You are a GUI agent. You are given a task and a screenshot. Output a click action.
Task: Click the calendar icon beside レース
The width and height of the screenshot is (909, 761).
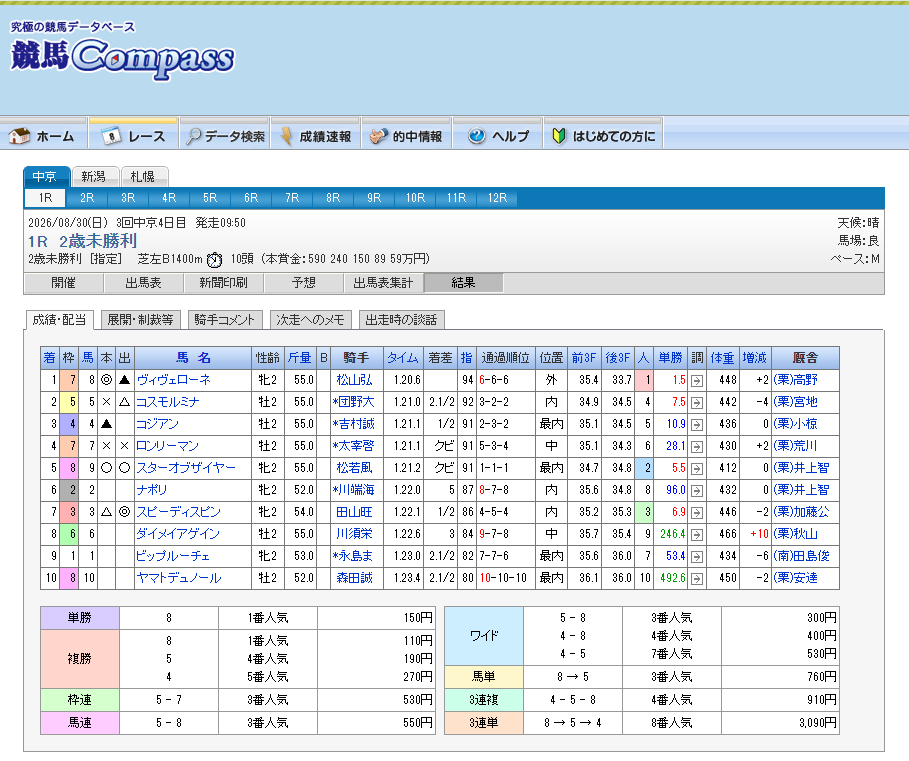(111, 136)
